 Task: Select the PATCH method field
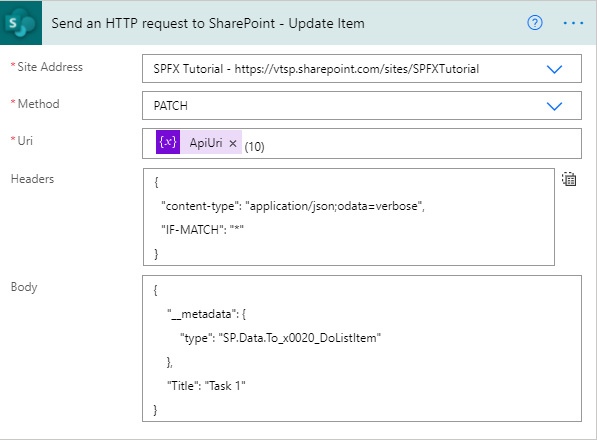coord(362,105)
